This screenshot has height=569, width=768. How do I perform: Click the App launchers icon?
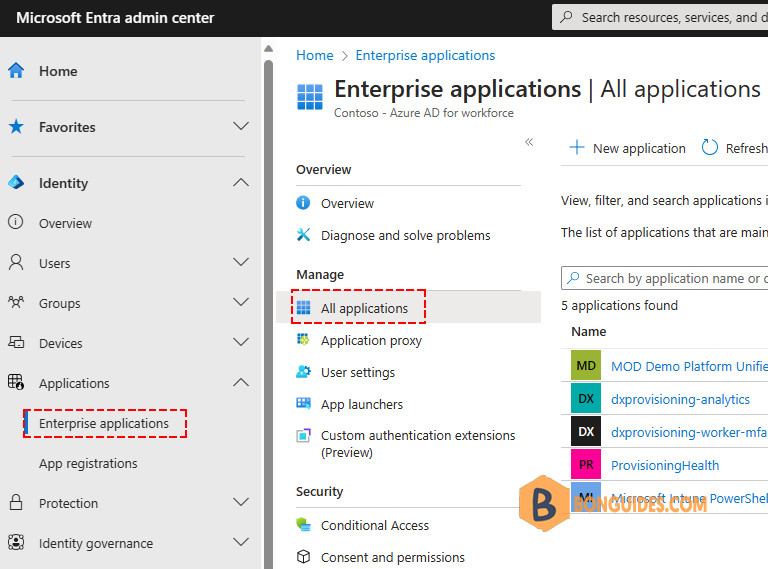(x=303, y=403)
